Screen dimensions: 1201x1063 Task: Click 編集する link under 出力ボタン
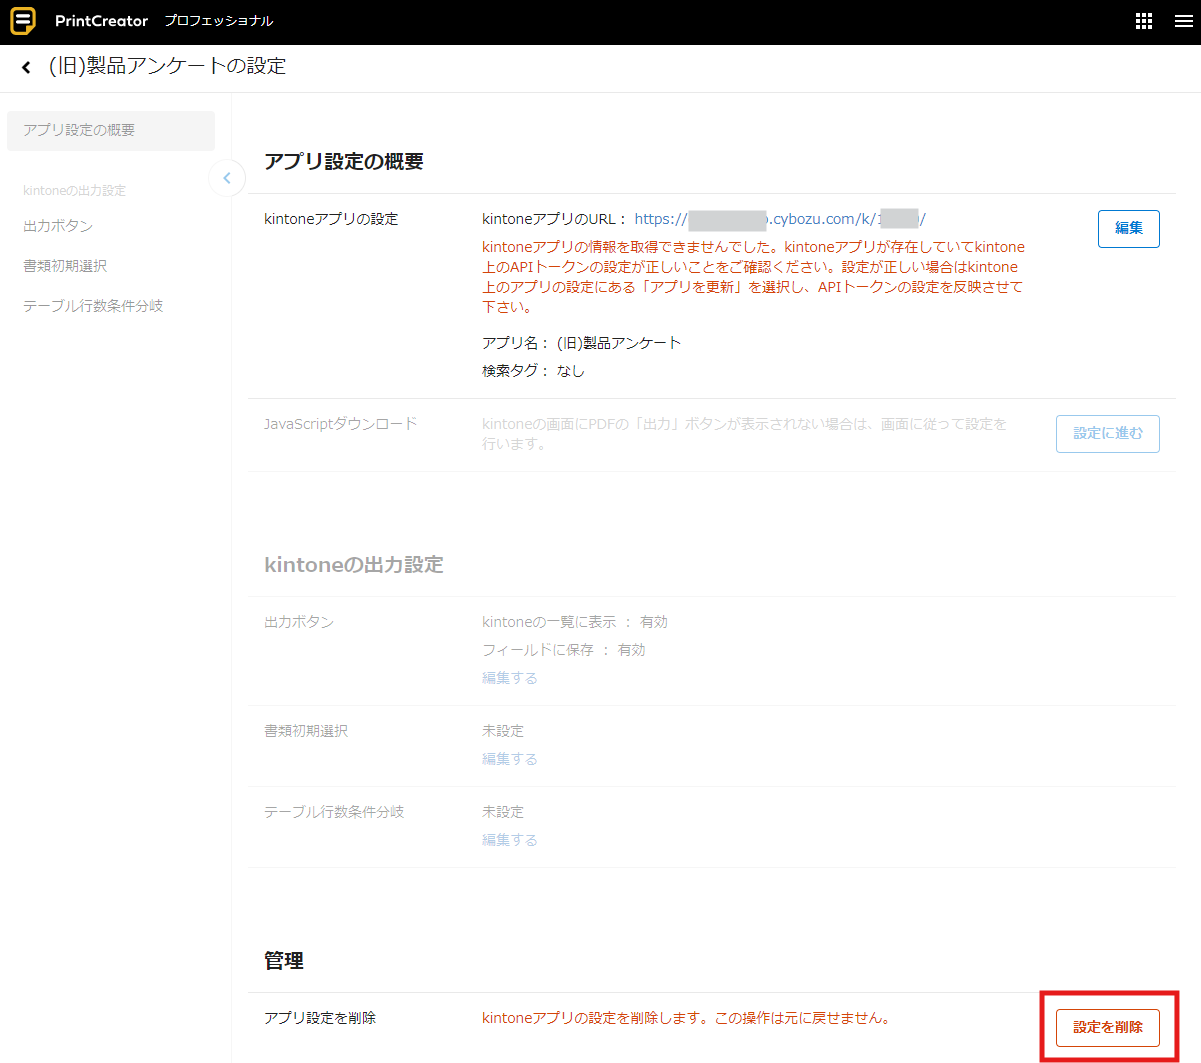click(x=510, y=678)
